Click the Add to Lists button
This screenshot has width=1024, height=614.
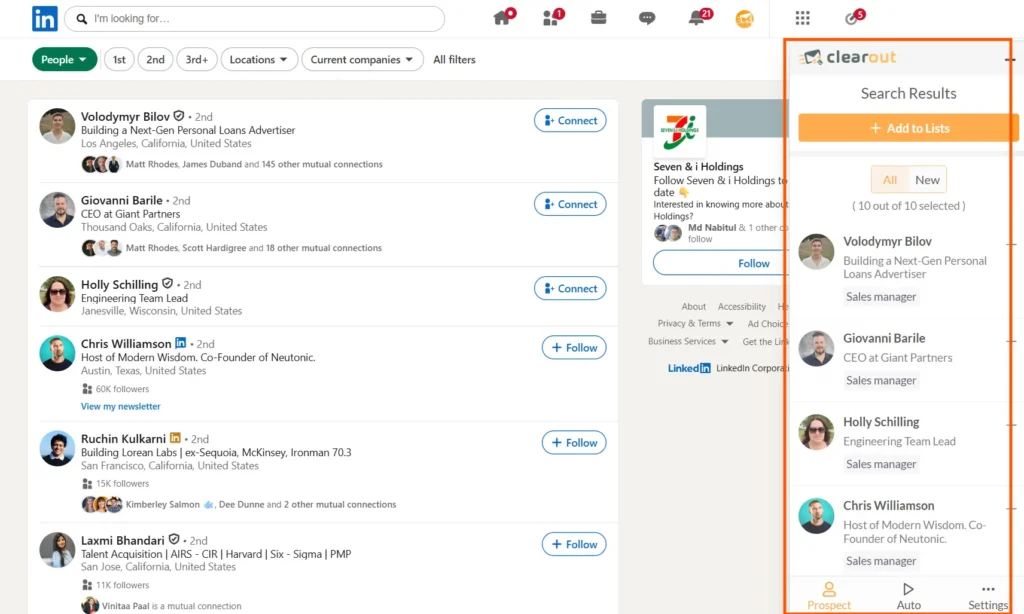908,128
